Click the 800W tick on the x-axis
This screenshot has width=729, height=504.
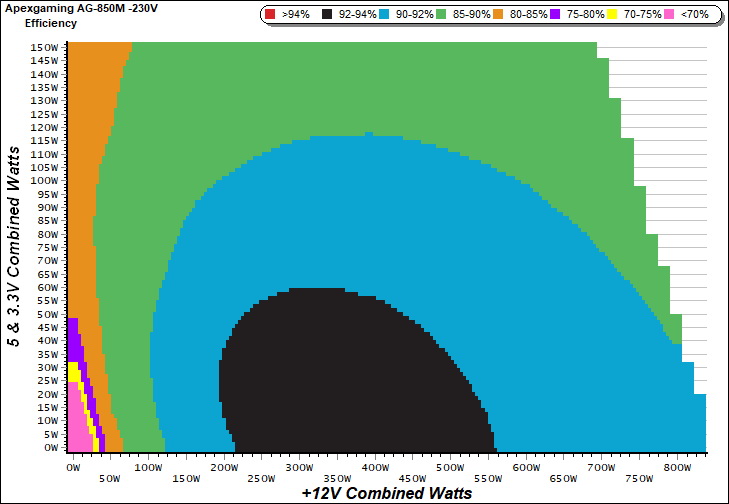tap(676, 467)
